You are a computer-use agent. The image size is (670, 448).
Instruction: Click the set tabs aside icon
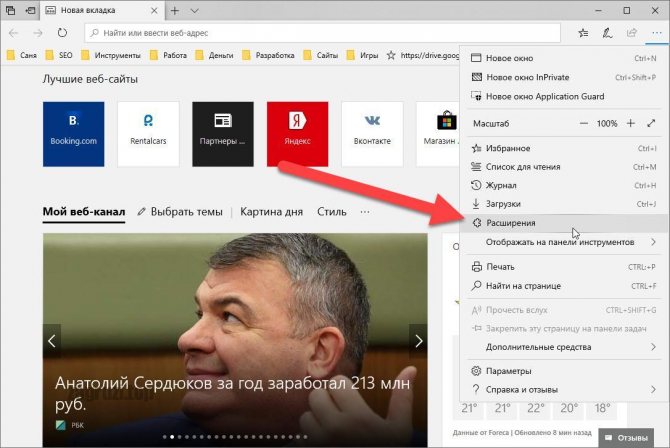point(30,10)
